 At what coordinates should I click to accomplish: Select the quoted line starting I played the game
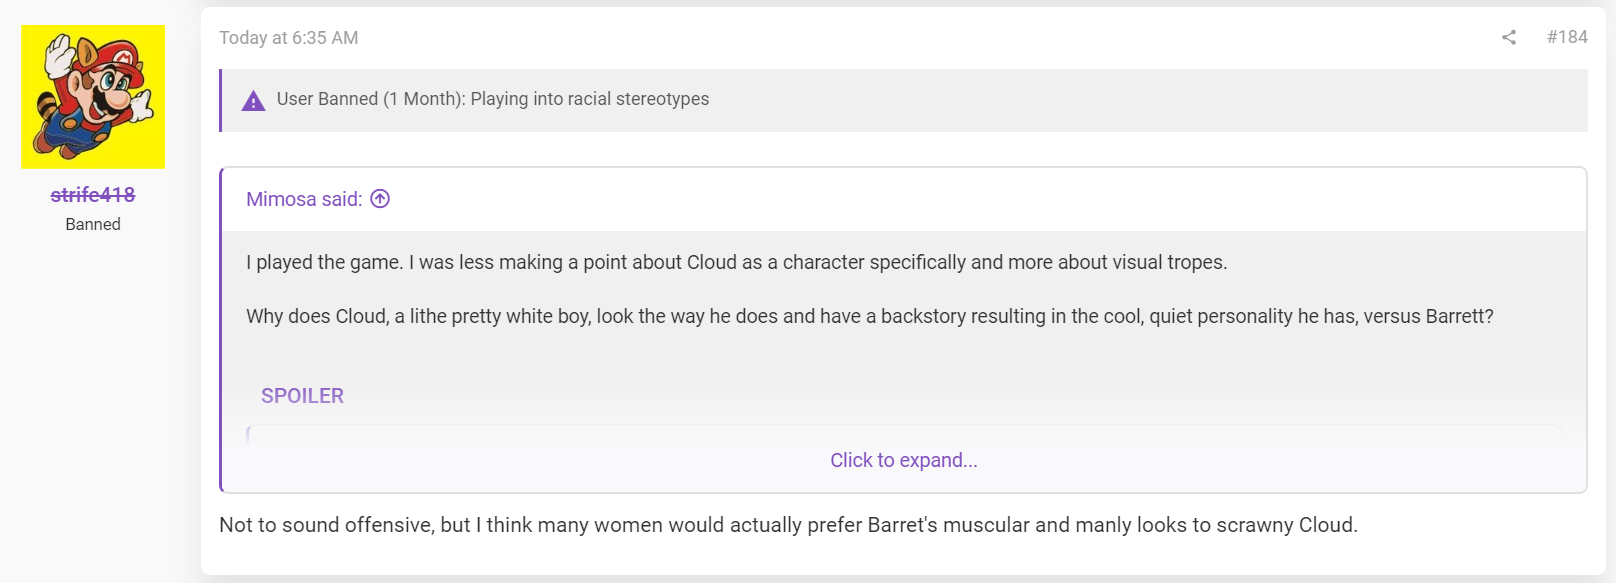(737, 262)
